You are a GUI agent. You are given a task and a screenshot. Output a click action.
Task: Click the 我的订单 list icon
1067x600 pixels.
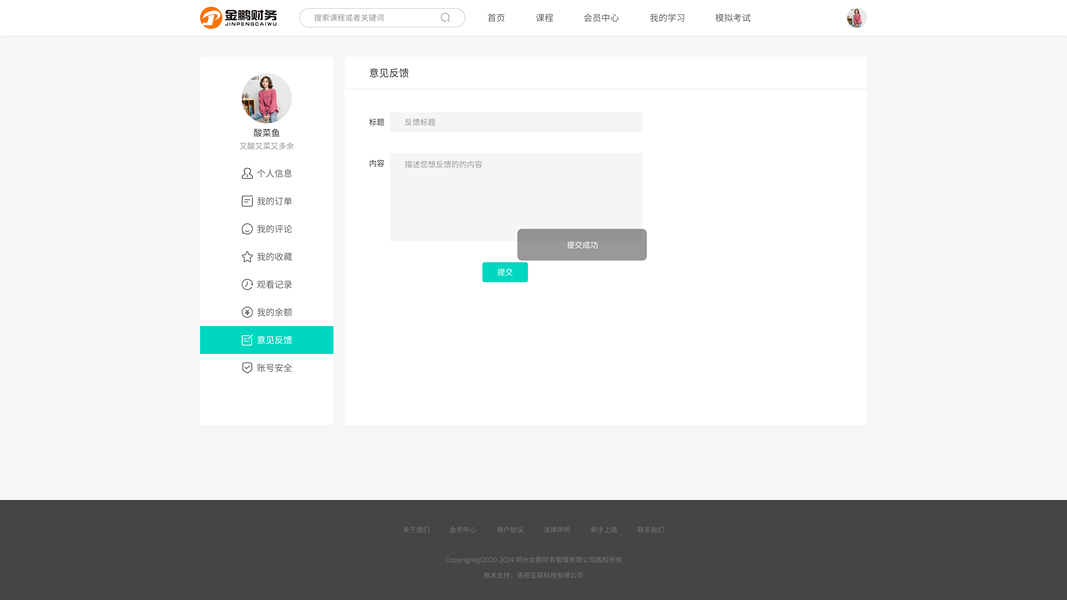click(247, 201)
